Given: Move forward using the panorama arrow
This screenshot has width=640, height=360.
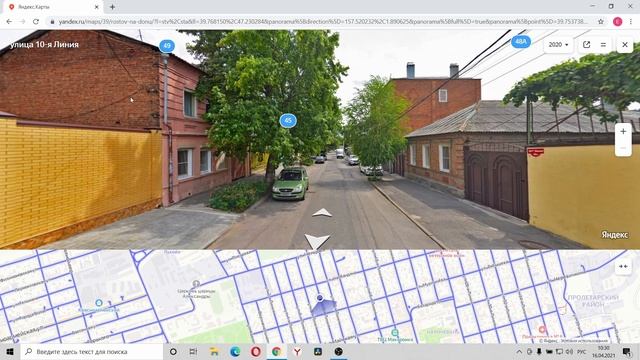Looking at the screenshot, I should (x=322, y=212).
